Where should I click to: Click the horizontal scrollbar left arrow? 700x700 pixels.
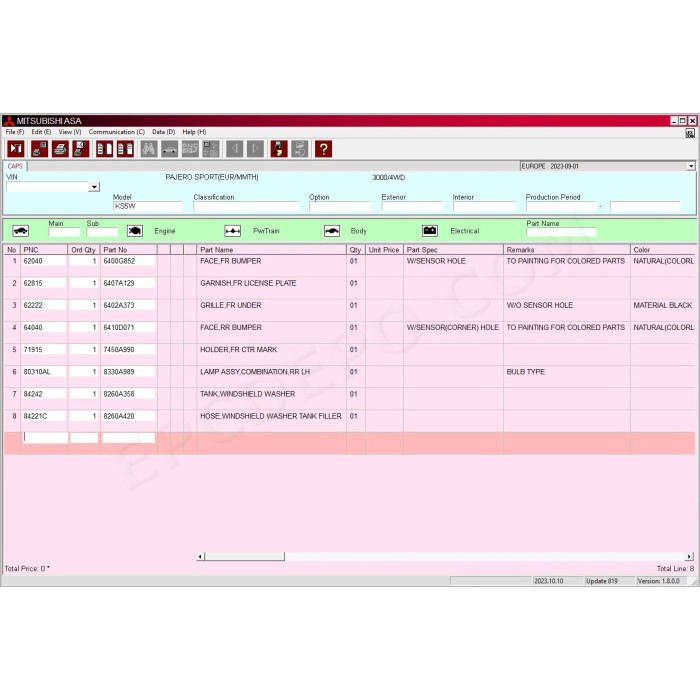click(x=200, y=556)
